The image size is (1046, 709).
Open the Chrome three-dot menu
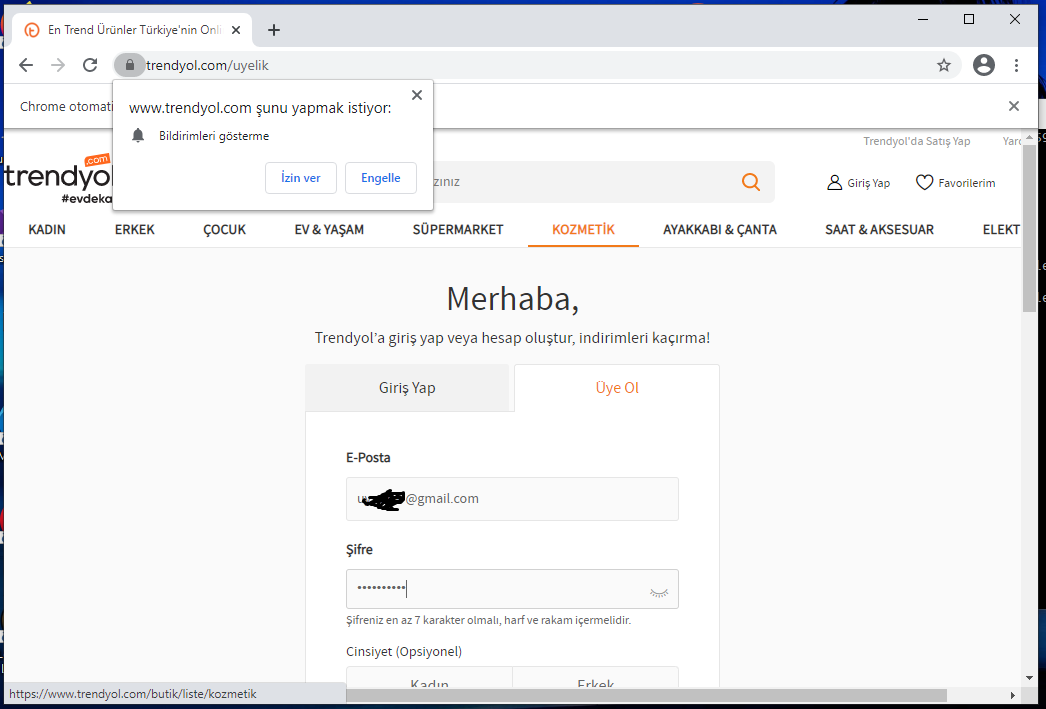pos(1016,65)
